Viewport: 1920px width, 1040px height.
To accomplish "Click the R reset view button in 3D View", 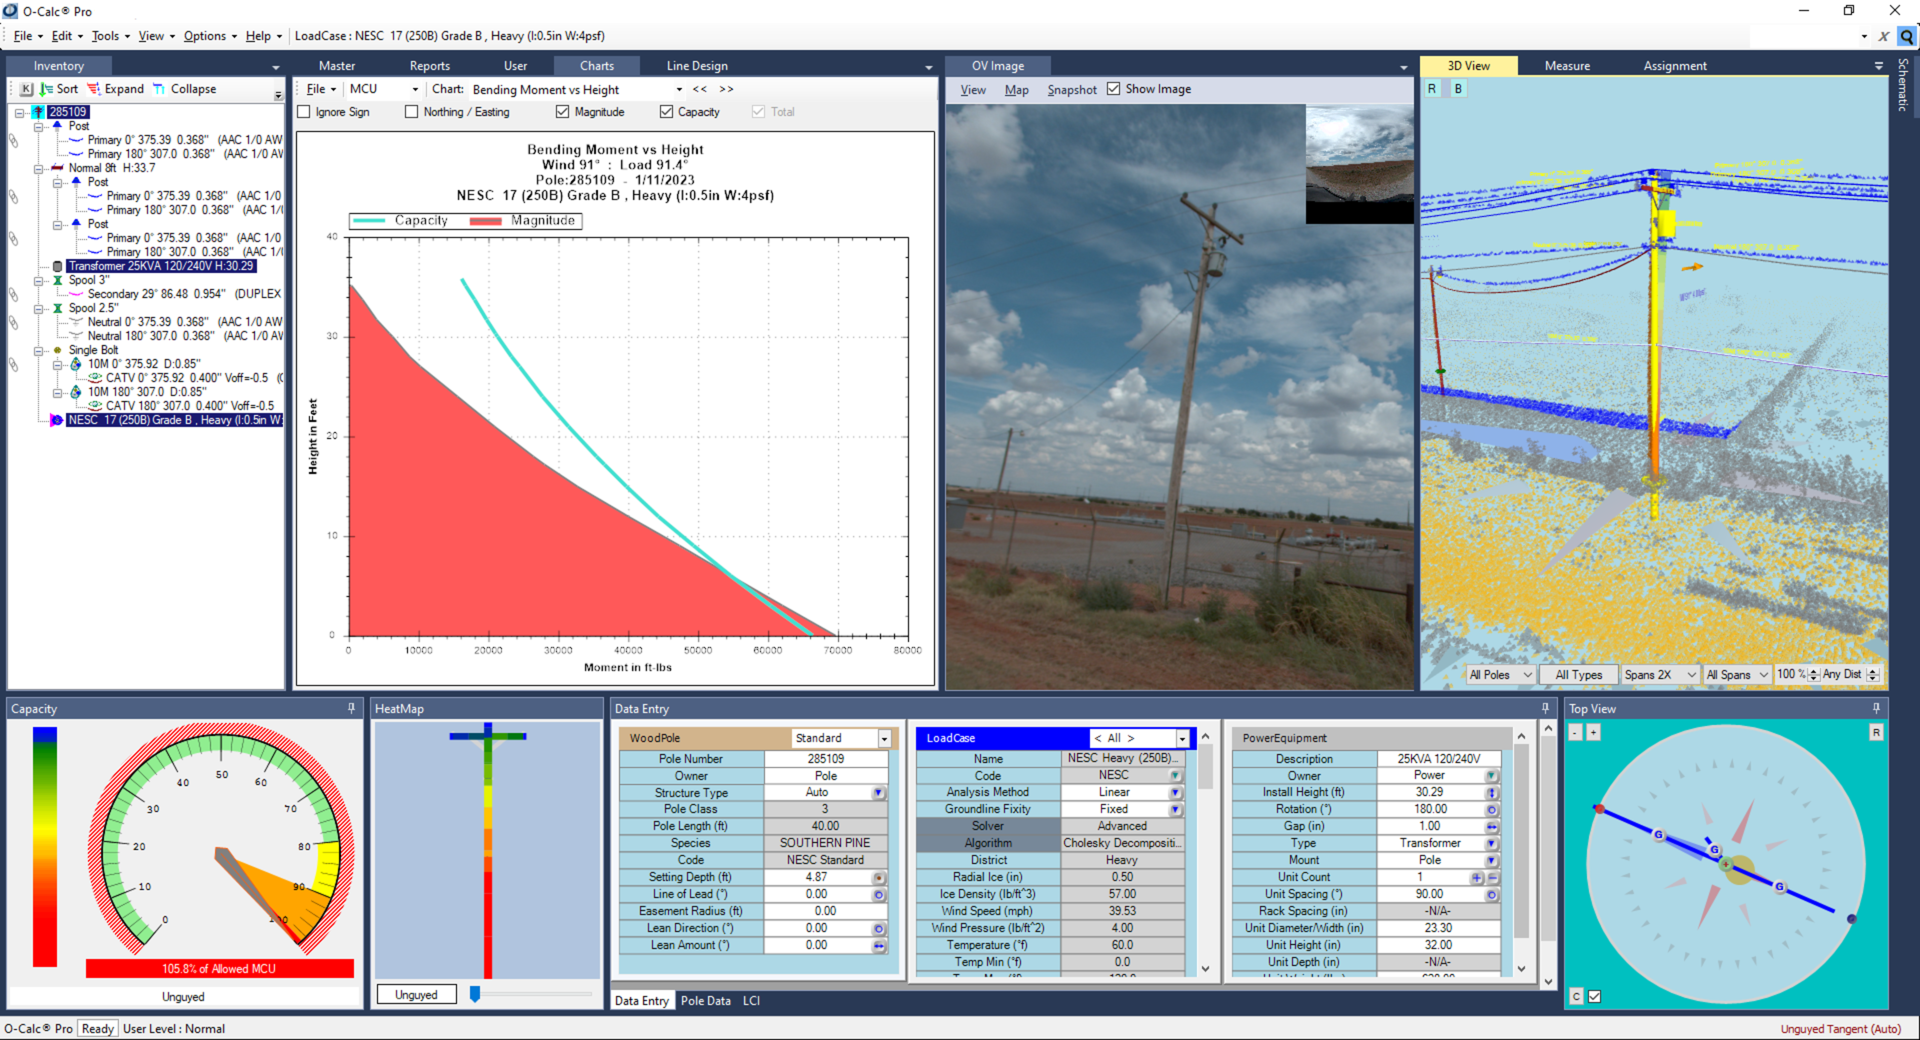I will [1432, 88].
